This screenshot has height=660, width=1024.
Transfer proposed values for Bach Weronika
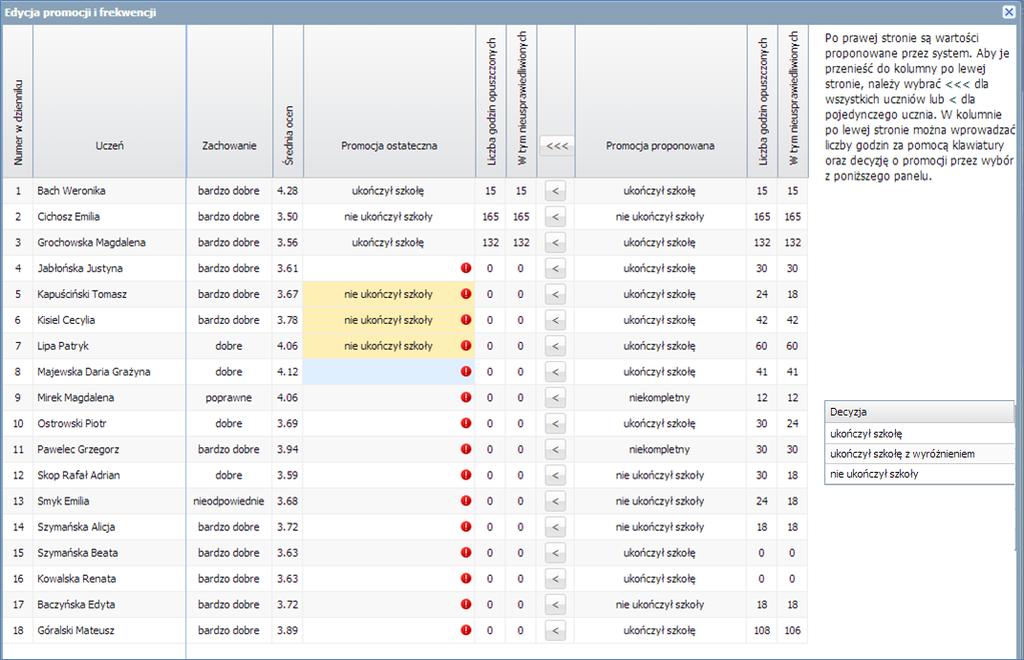tap(555, 191)
